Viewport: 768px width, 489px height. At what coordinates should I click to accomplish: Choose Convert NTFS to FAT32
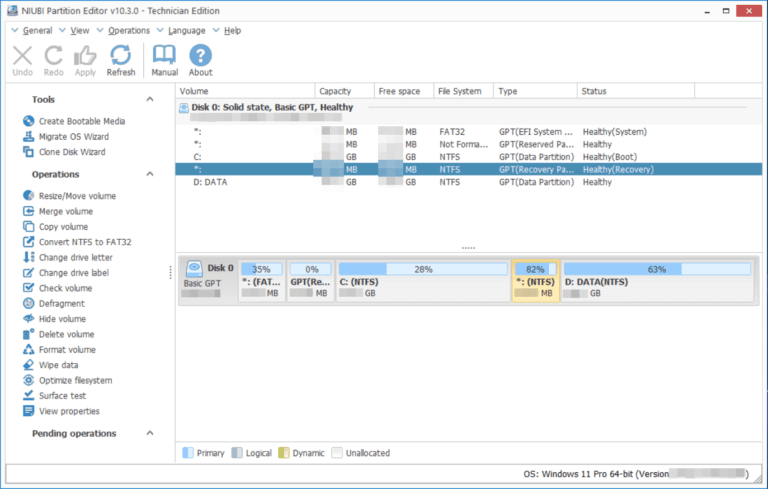77,242
